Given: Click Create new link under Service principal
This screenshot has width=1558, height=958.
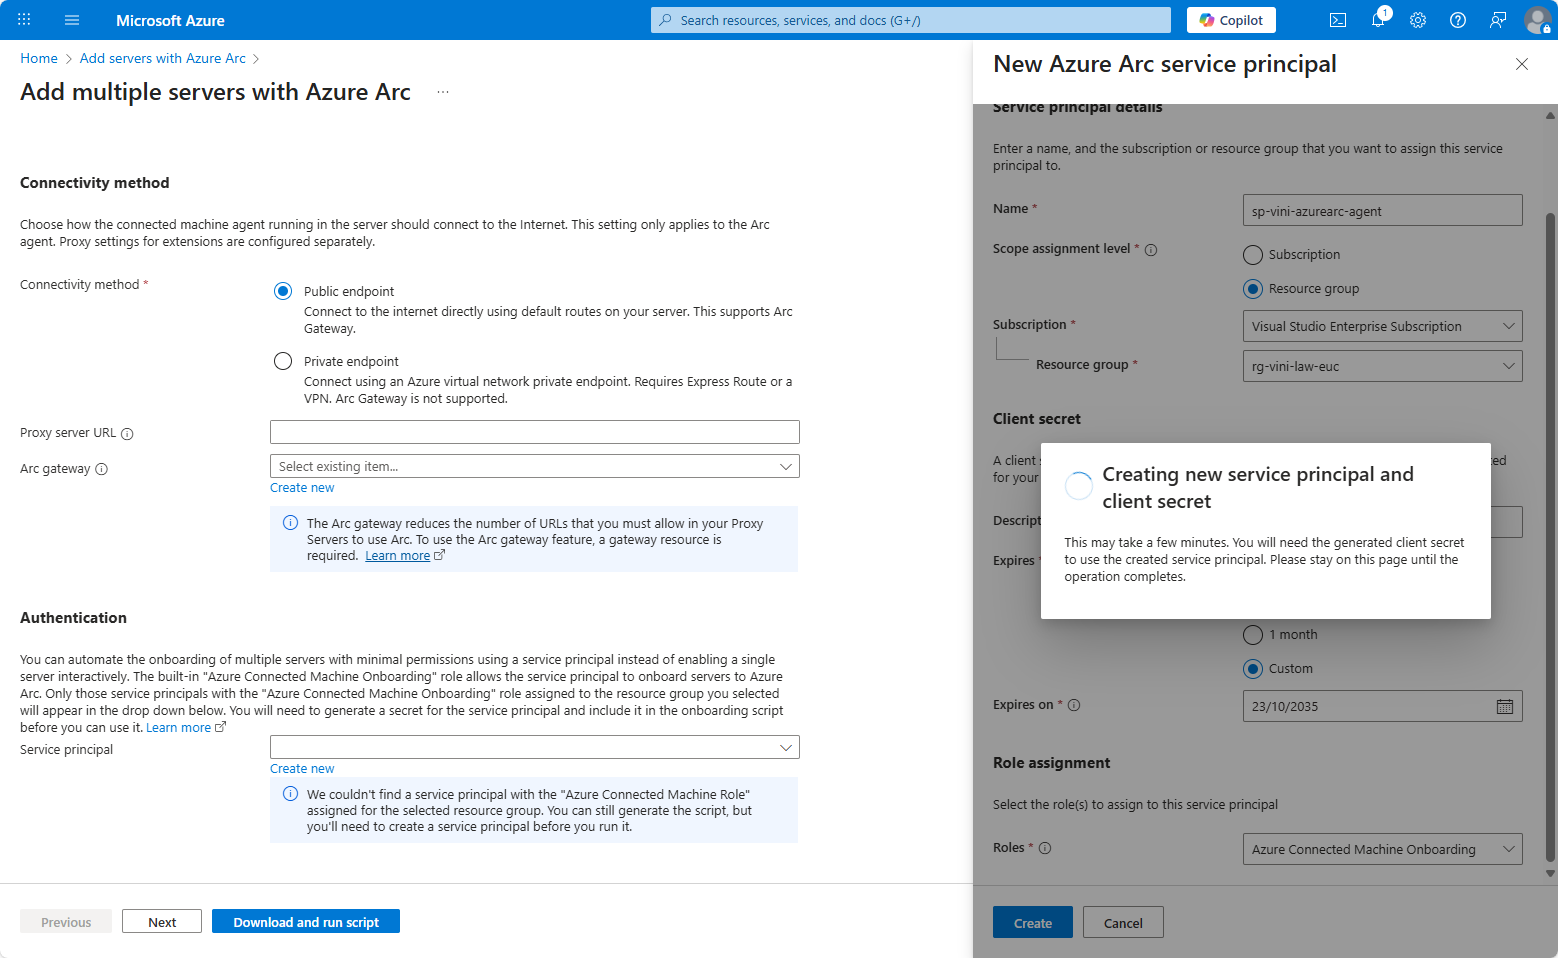Looking at the screenshot, I should (302, 769).
